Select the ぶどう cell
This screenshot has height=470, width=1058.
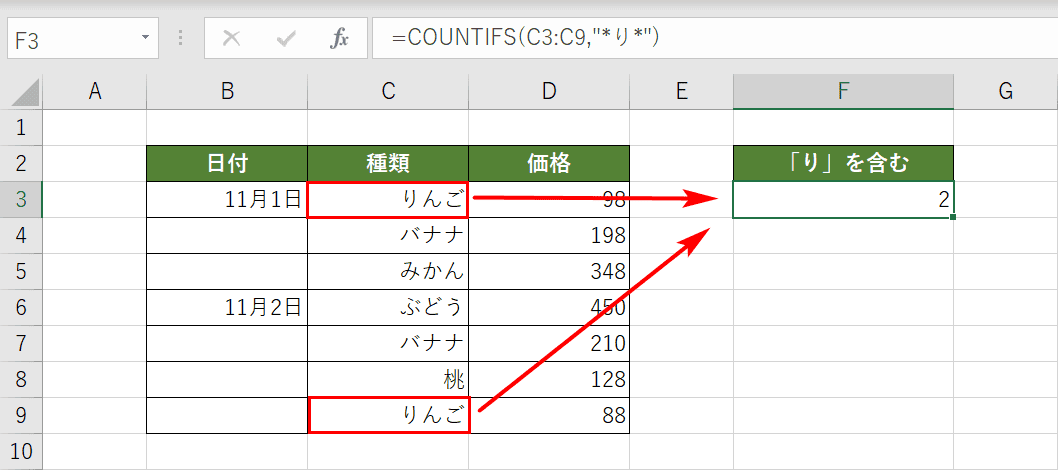click(x=388, y=307)
